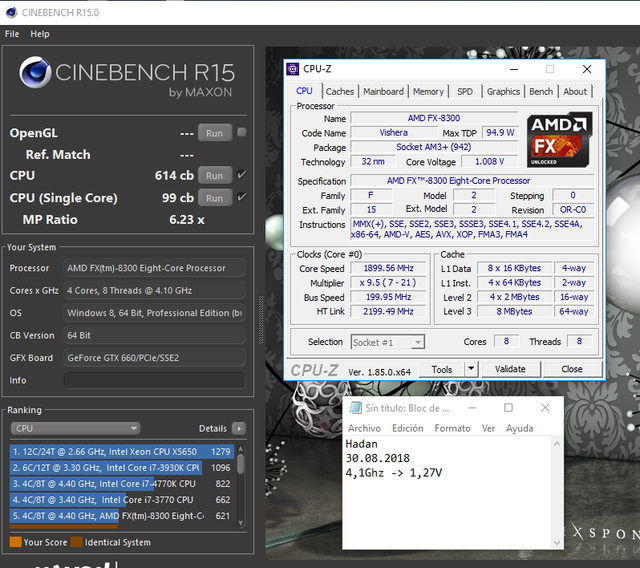Viewport: 640px width, 568px height.
Task: Click the Notepad text line '4,1Ghz -> 1,27V'
Action: point(393,473)
